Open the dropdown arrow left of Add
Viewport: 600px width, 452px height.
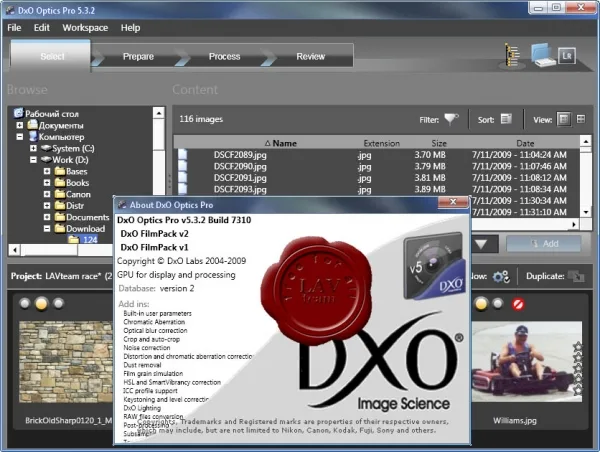pos(481,244)
